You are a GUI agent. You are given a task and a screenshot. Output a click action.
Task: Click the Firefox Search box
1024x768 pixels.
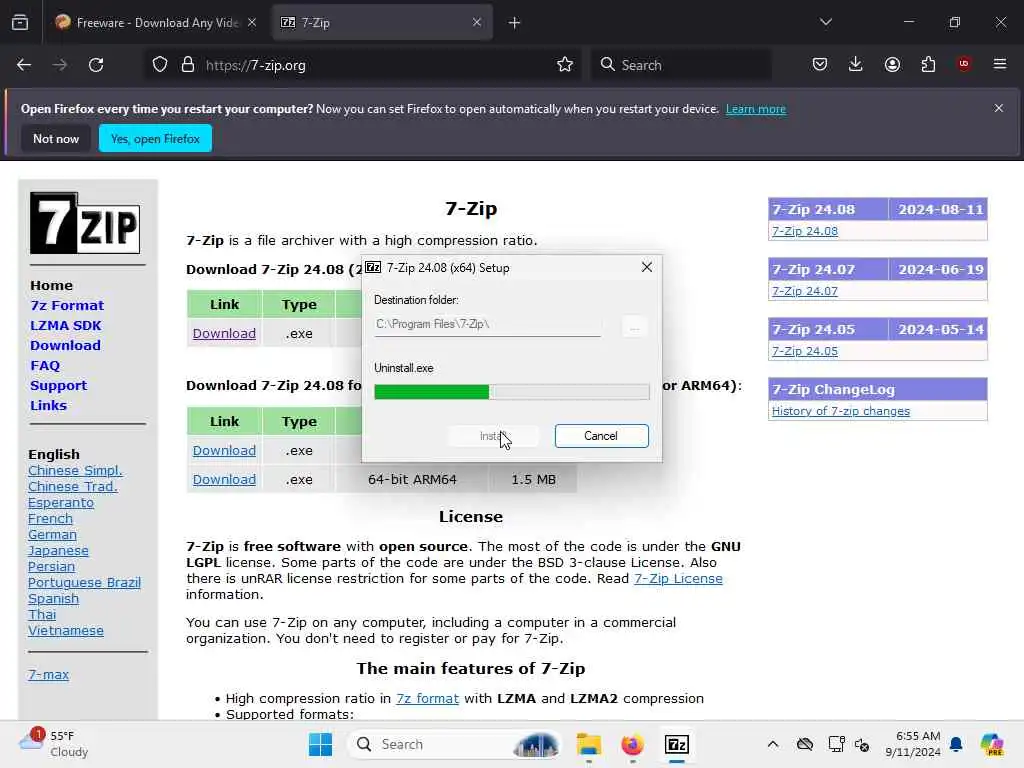click(681, 65)
